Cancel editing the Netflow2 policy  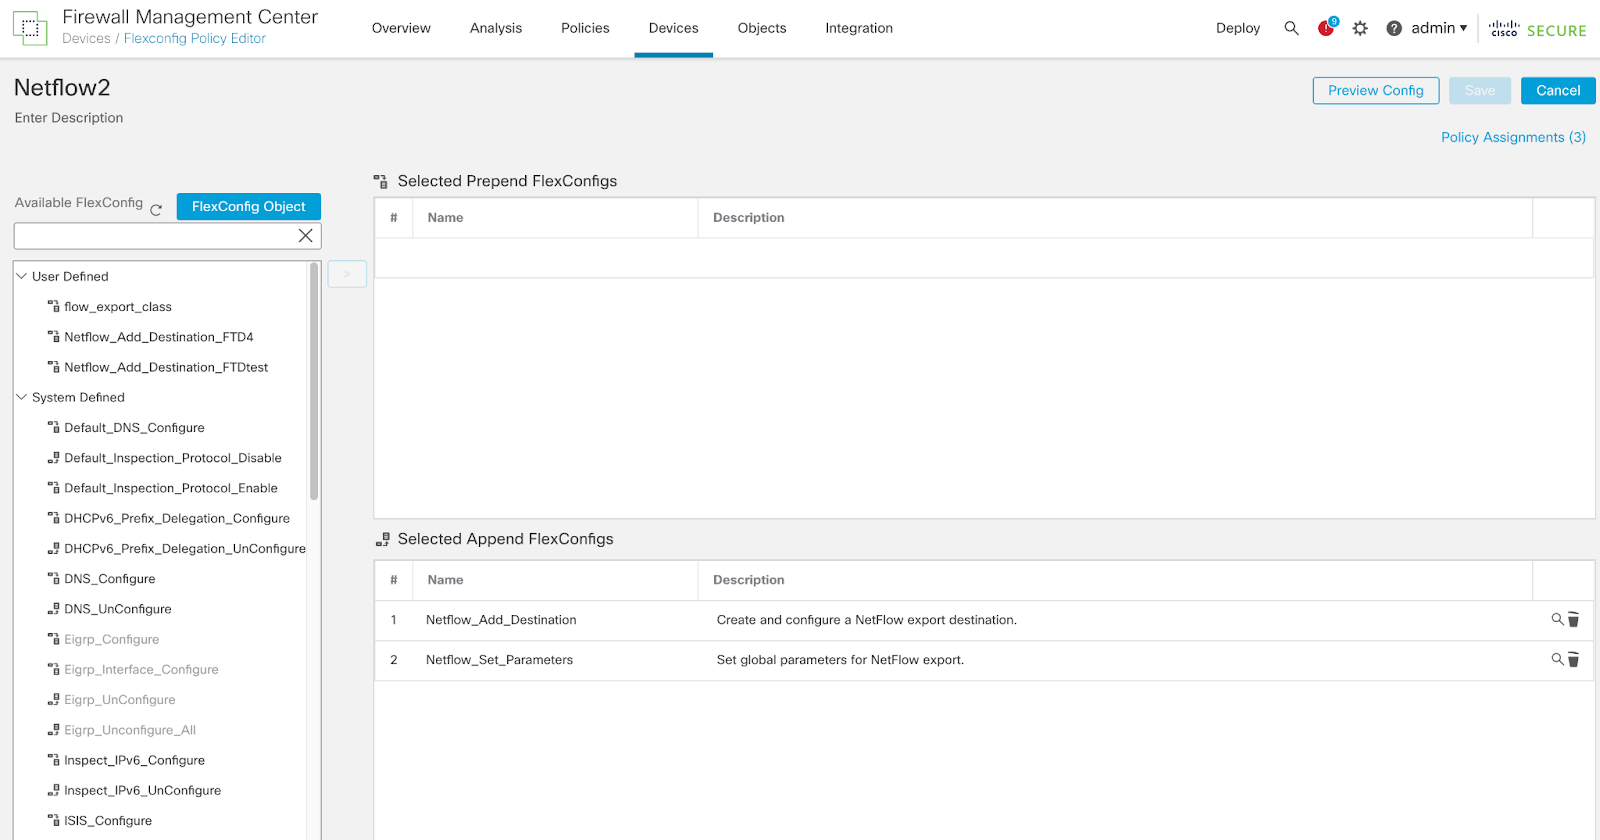1558,90
